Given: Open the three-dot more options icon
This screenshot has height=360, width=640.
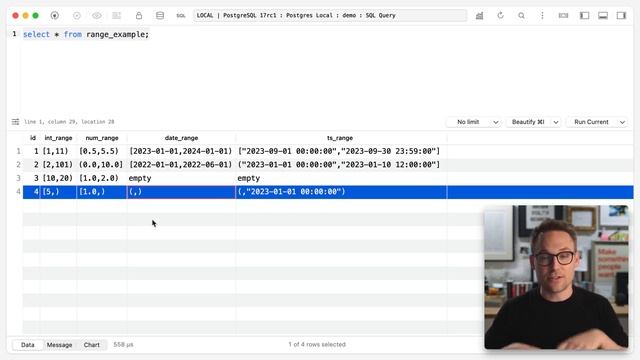Looking at the screenshot, I should 542,16.
